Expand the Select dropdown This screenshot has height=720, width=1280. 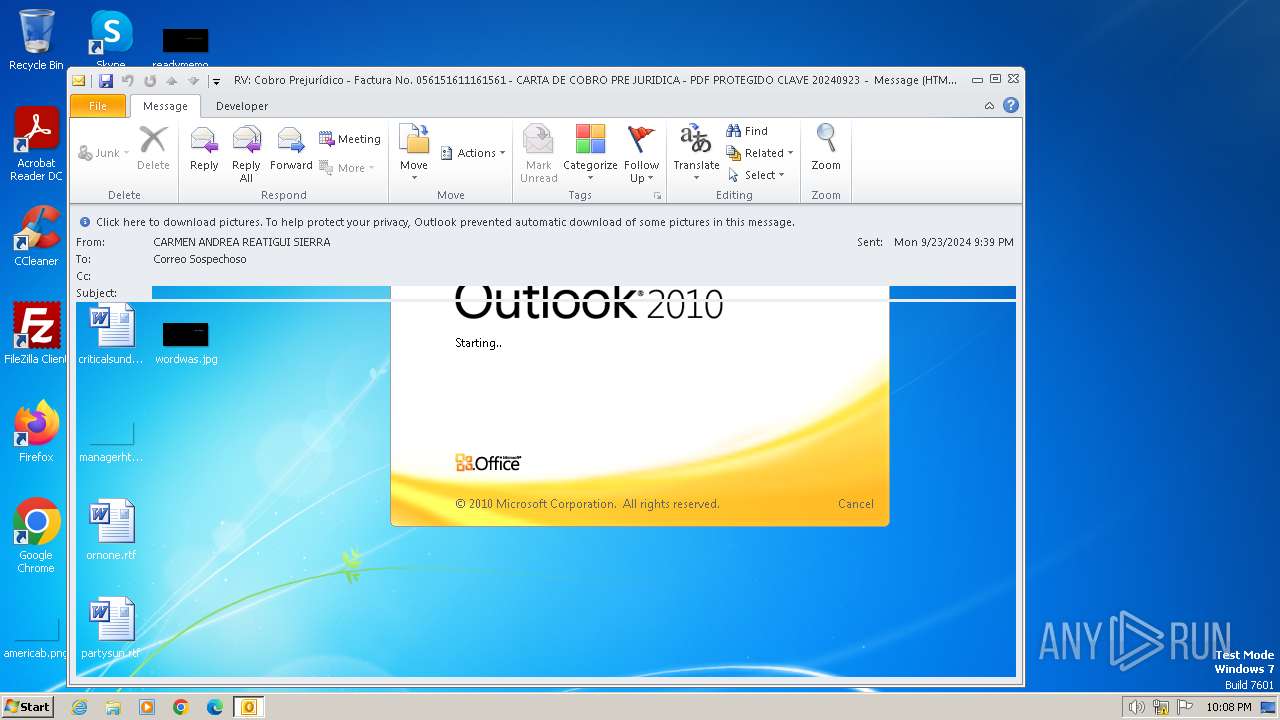coord(757,175)
